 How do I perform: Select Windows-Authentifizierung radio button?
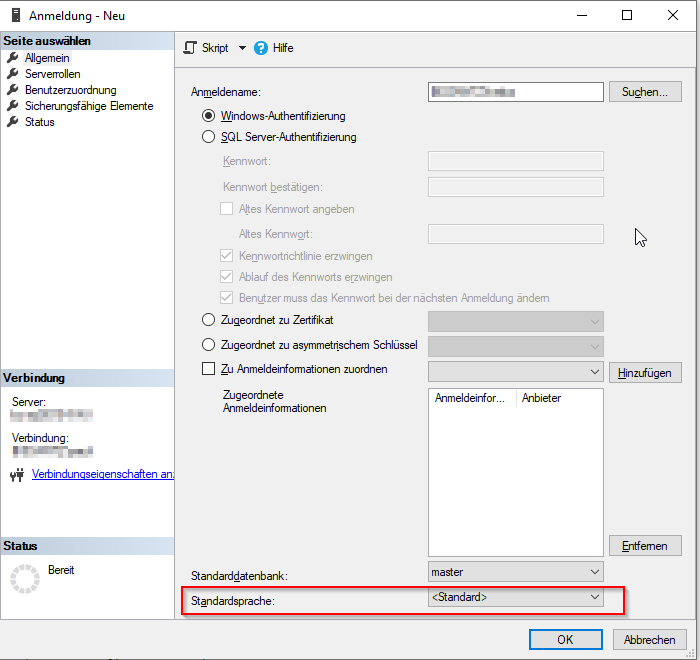pos(209,116)
